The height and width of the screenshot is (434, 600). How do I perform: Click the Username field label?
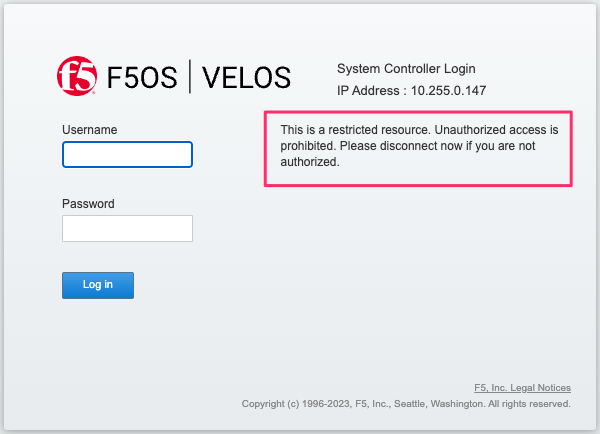(90, 130)
